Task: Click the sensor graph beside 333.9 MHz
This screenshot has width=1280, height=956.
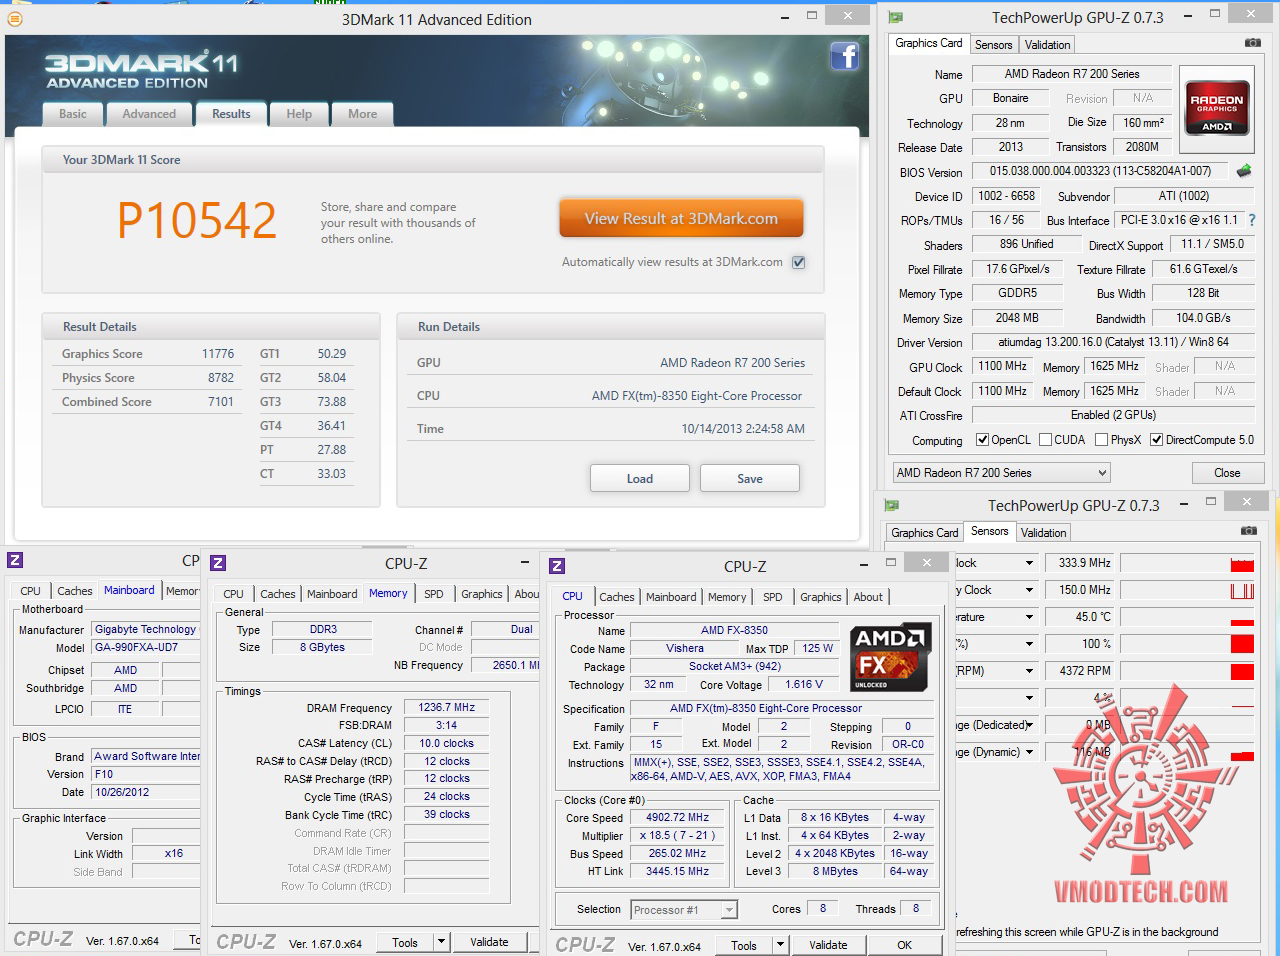Action: coord(1187,563)
